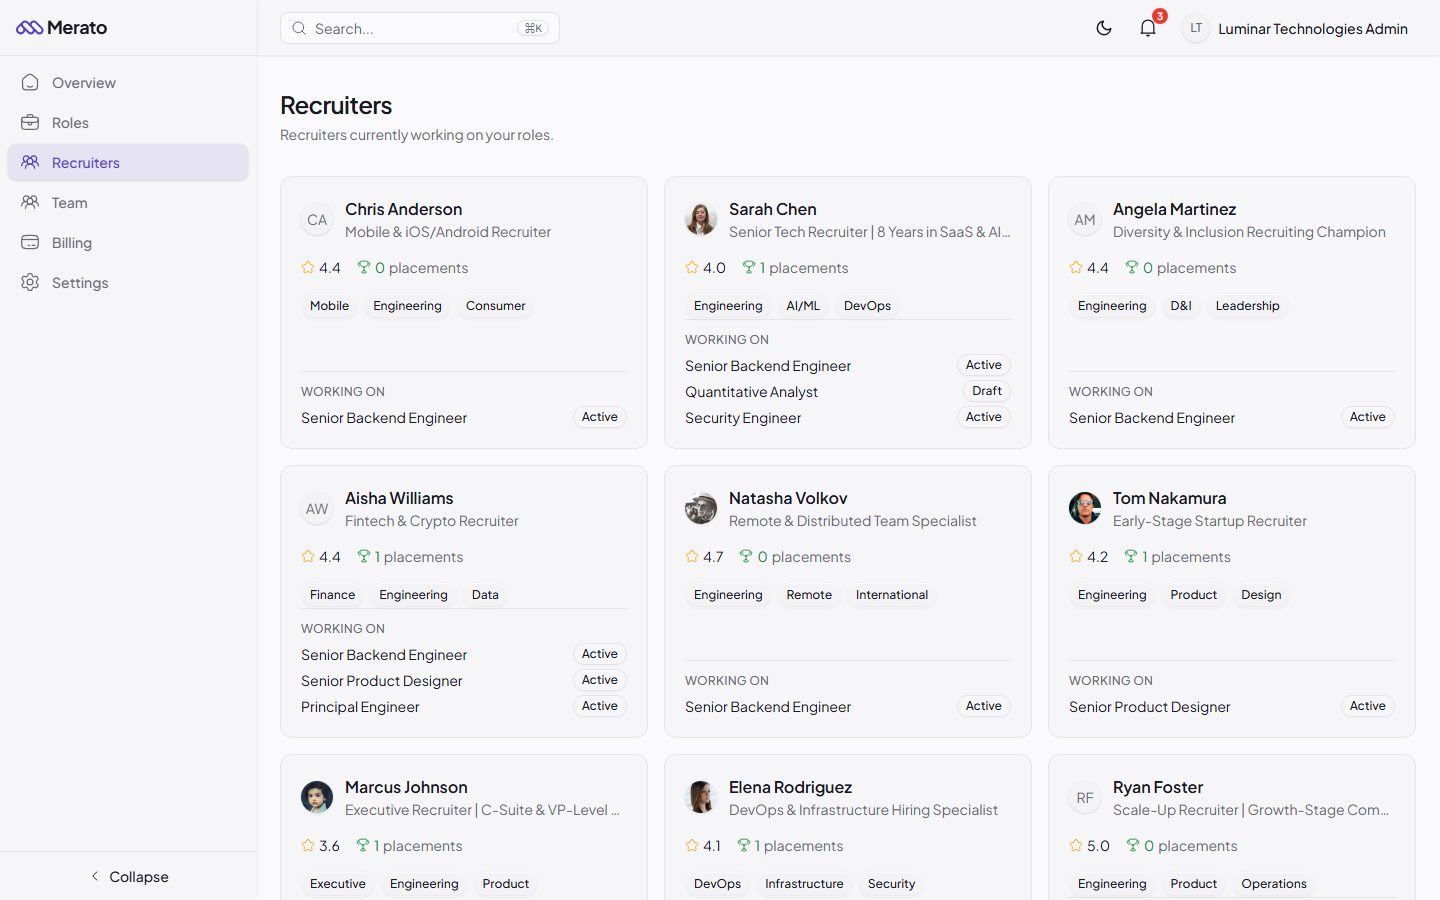Click the Settings gear icon
1440x900 pixels.
click(x=30, y=282)
